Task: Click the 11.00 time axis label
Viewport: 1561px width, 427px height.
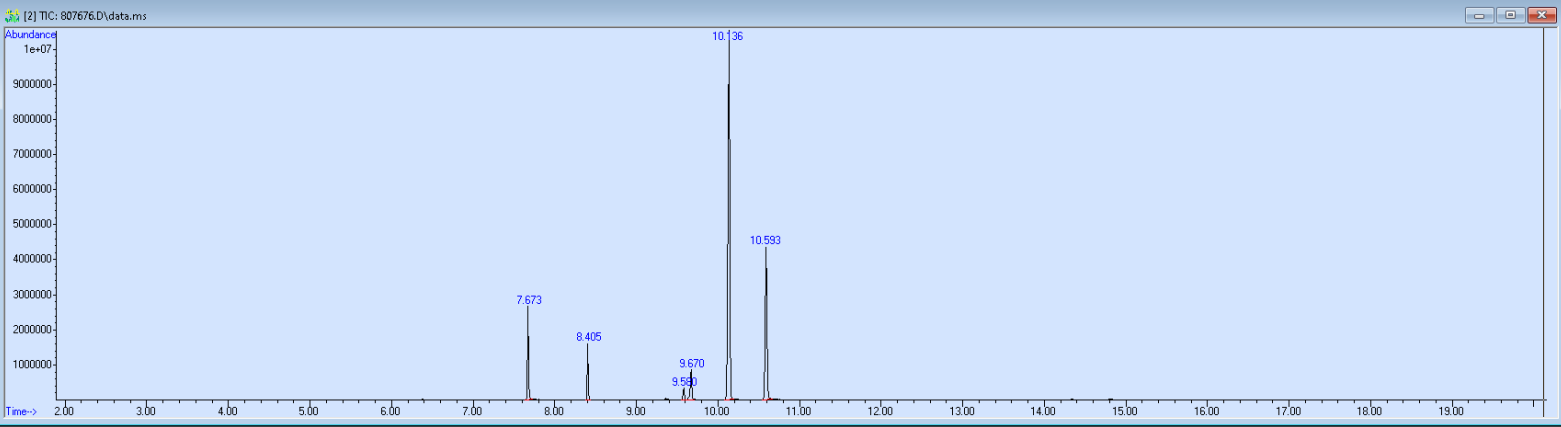Action: (x=798, y=411)
